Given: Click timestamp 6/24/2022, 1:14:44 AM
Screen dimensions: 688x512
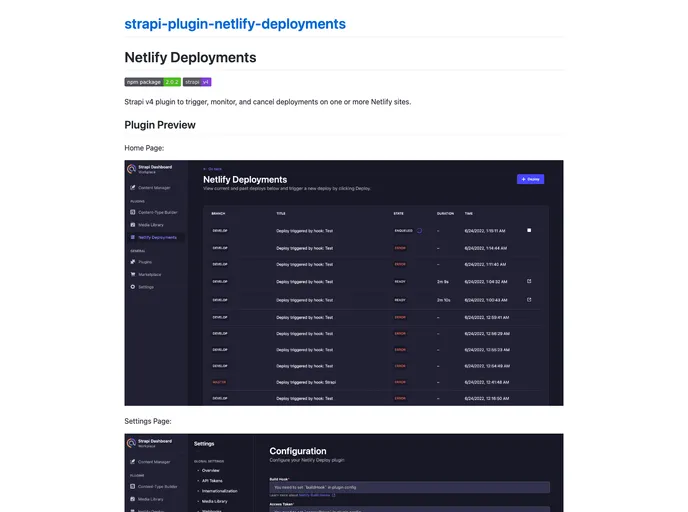Looking at the screenshot, I should click(x=486, y=248).
